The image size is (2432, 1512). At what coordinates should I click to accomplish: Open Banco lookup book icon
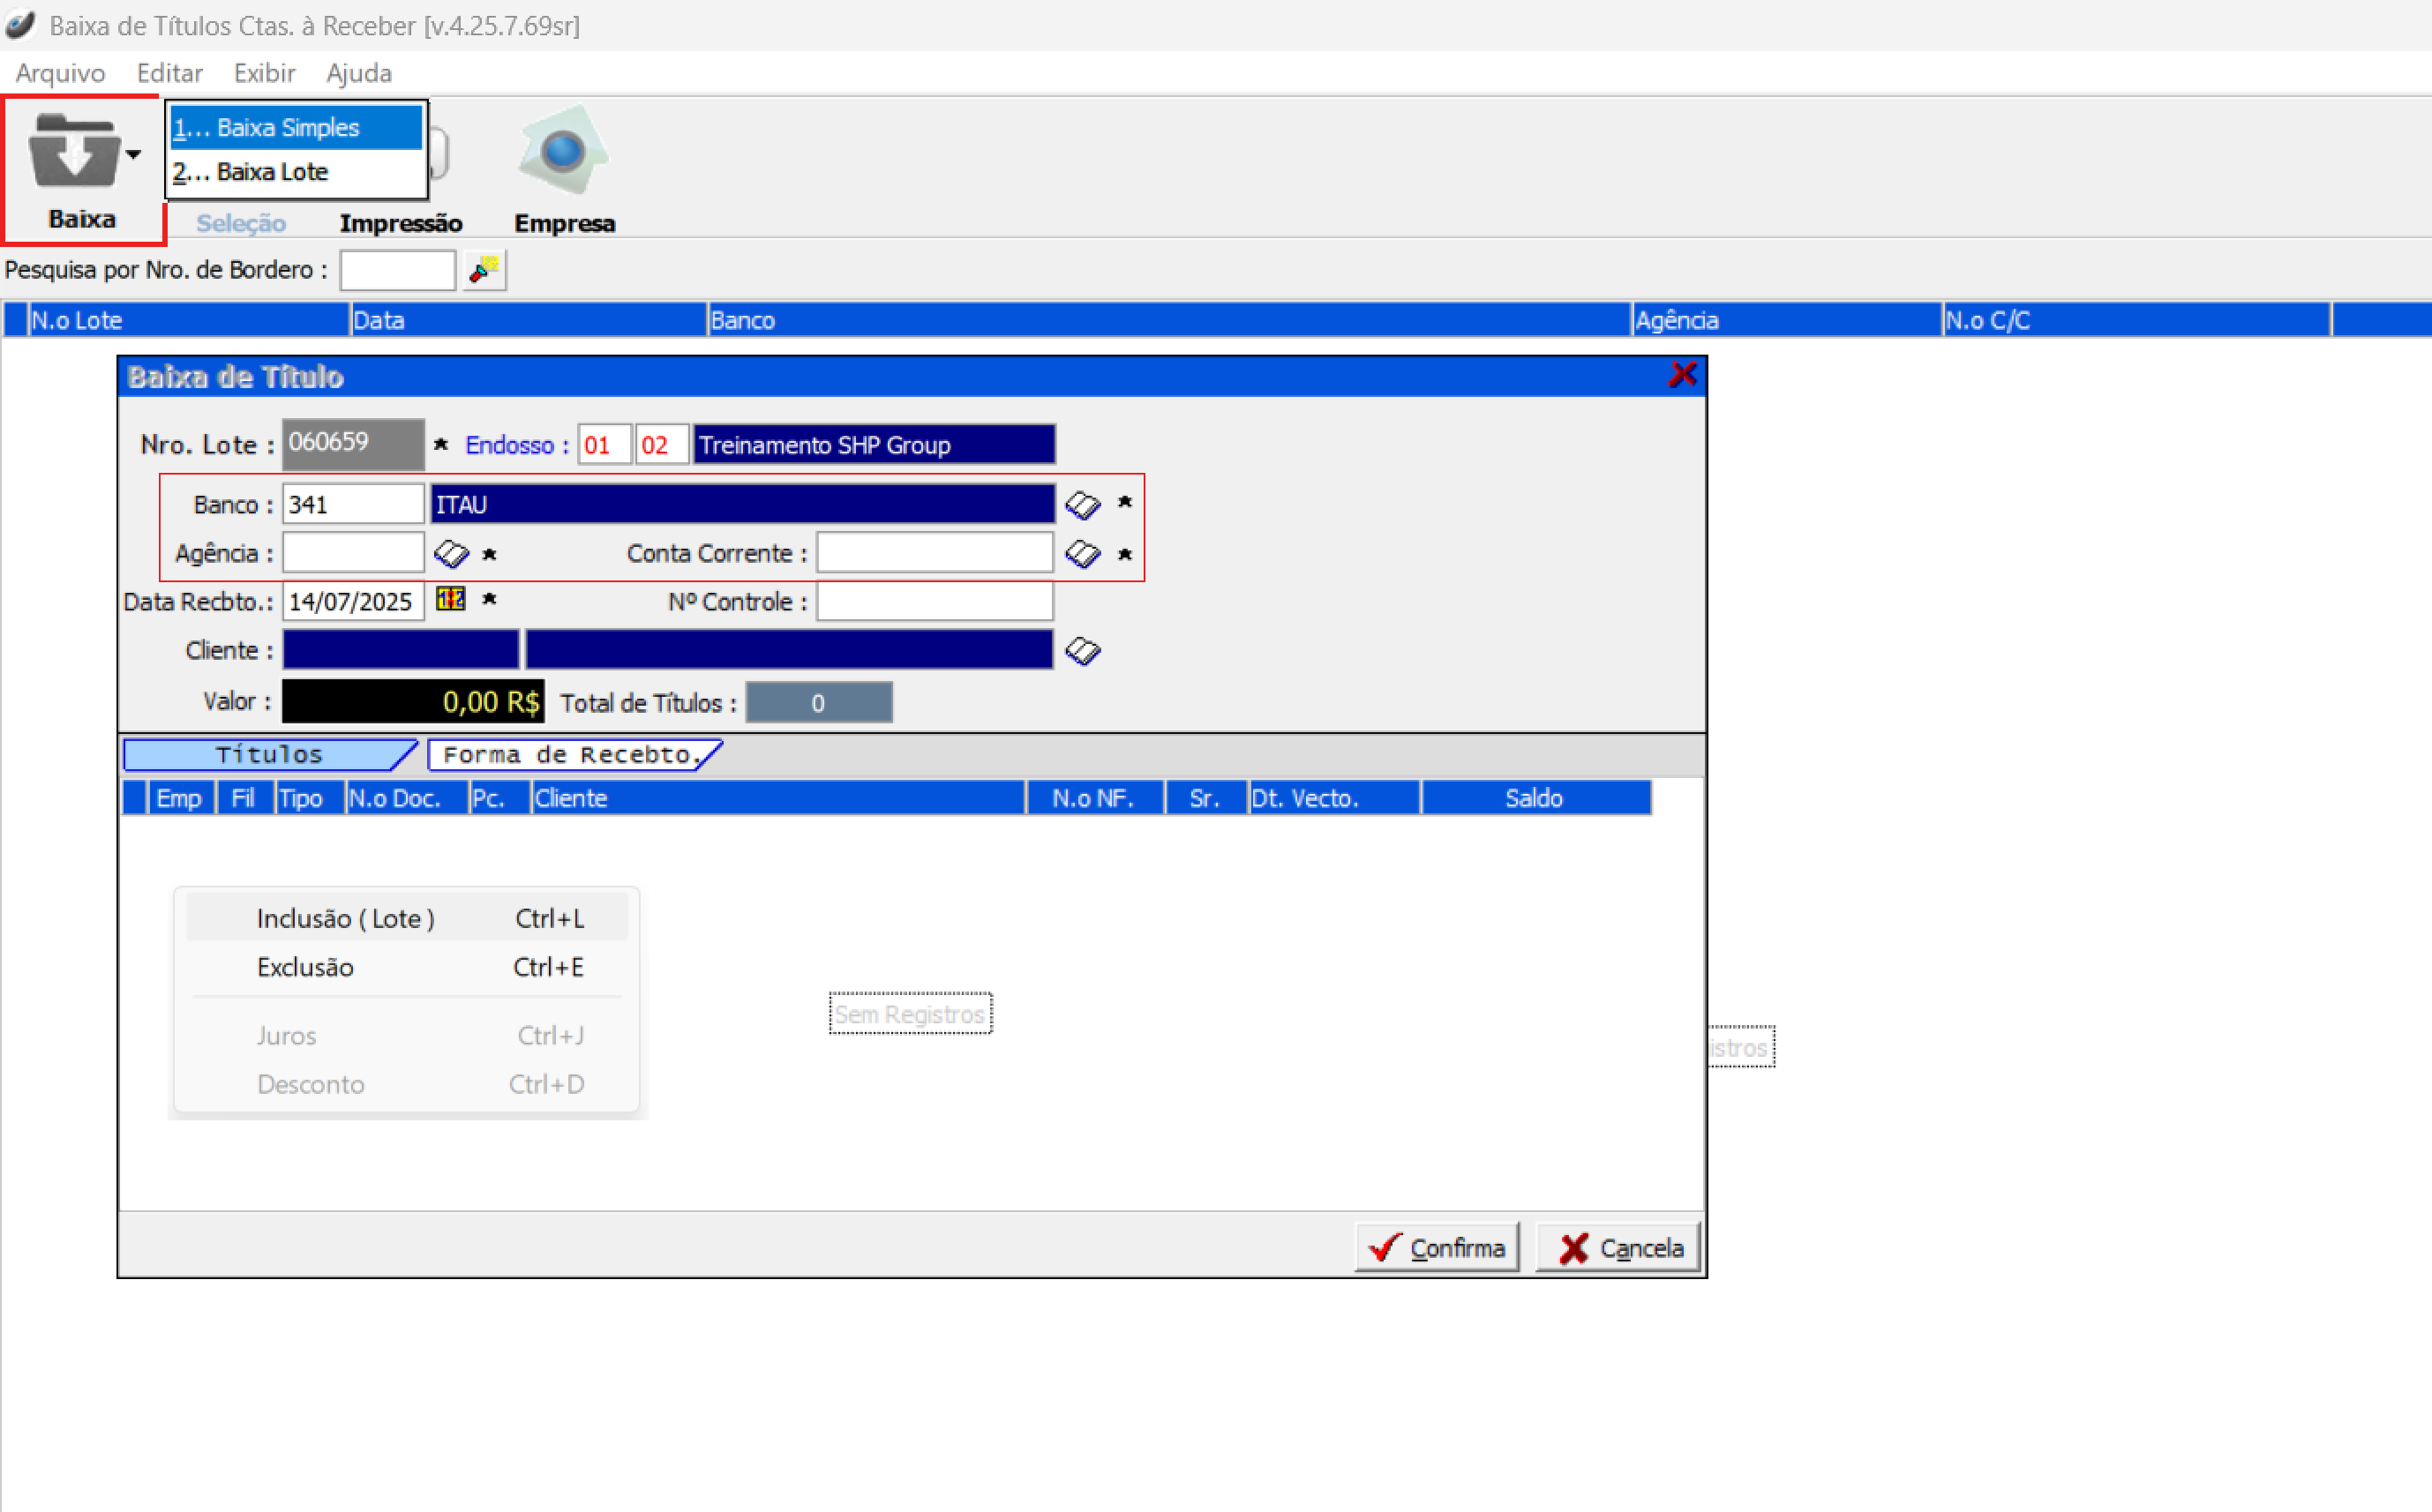click(x=1082, y=504)
